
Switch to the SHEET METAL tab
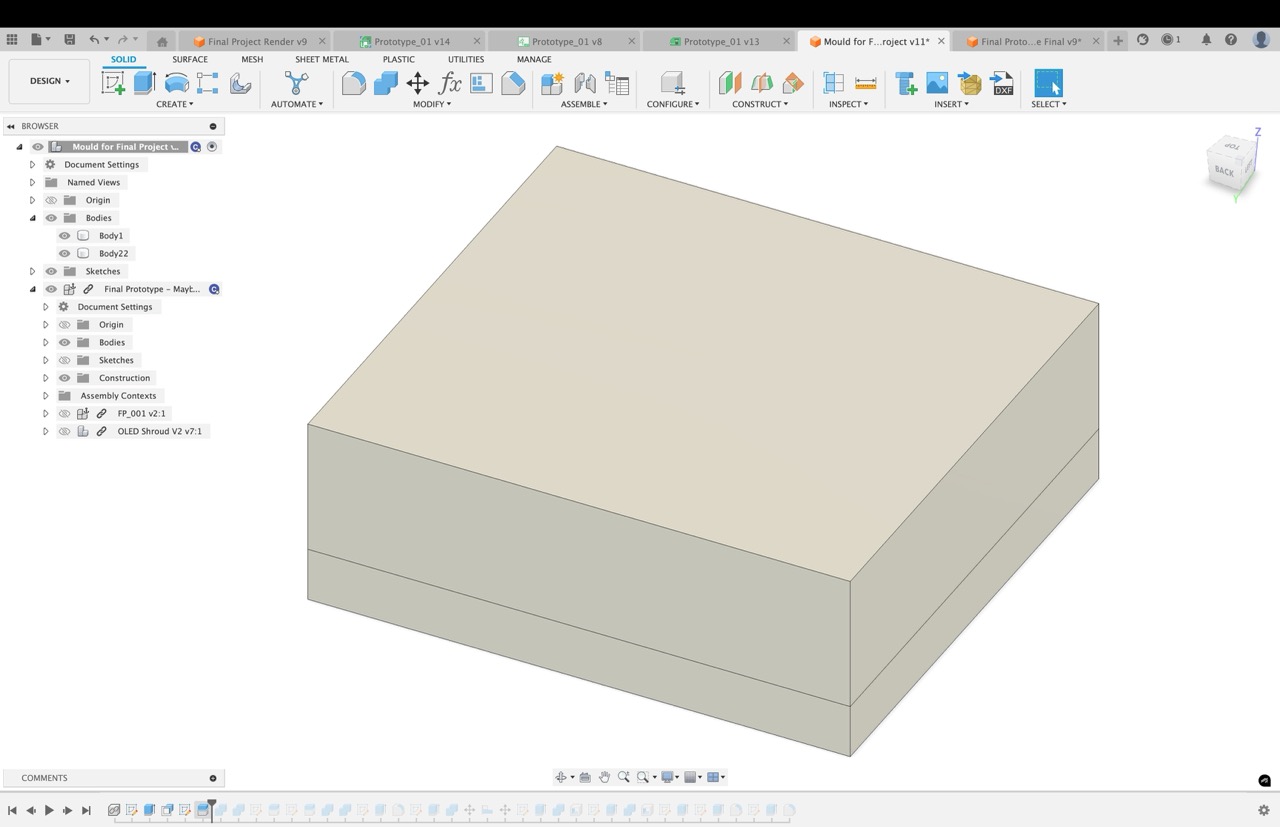[322, 59]
